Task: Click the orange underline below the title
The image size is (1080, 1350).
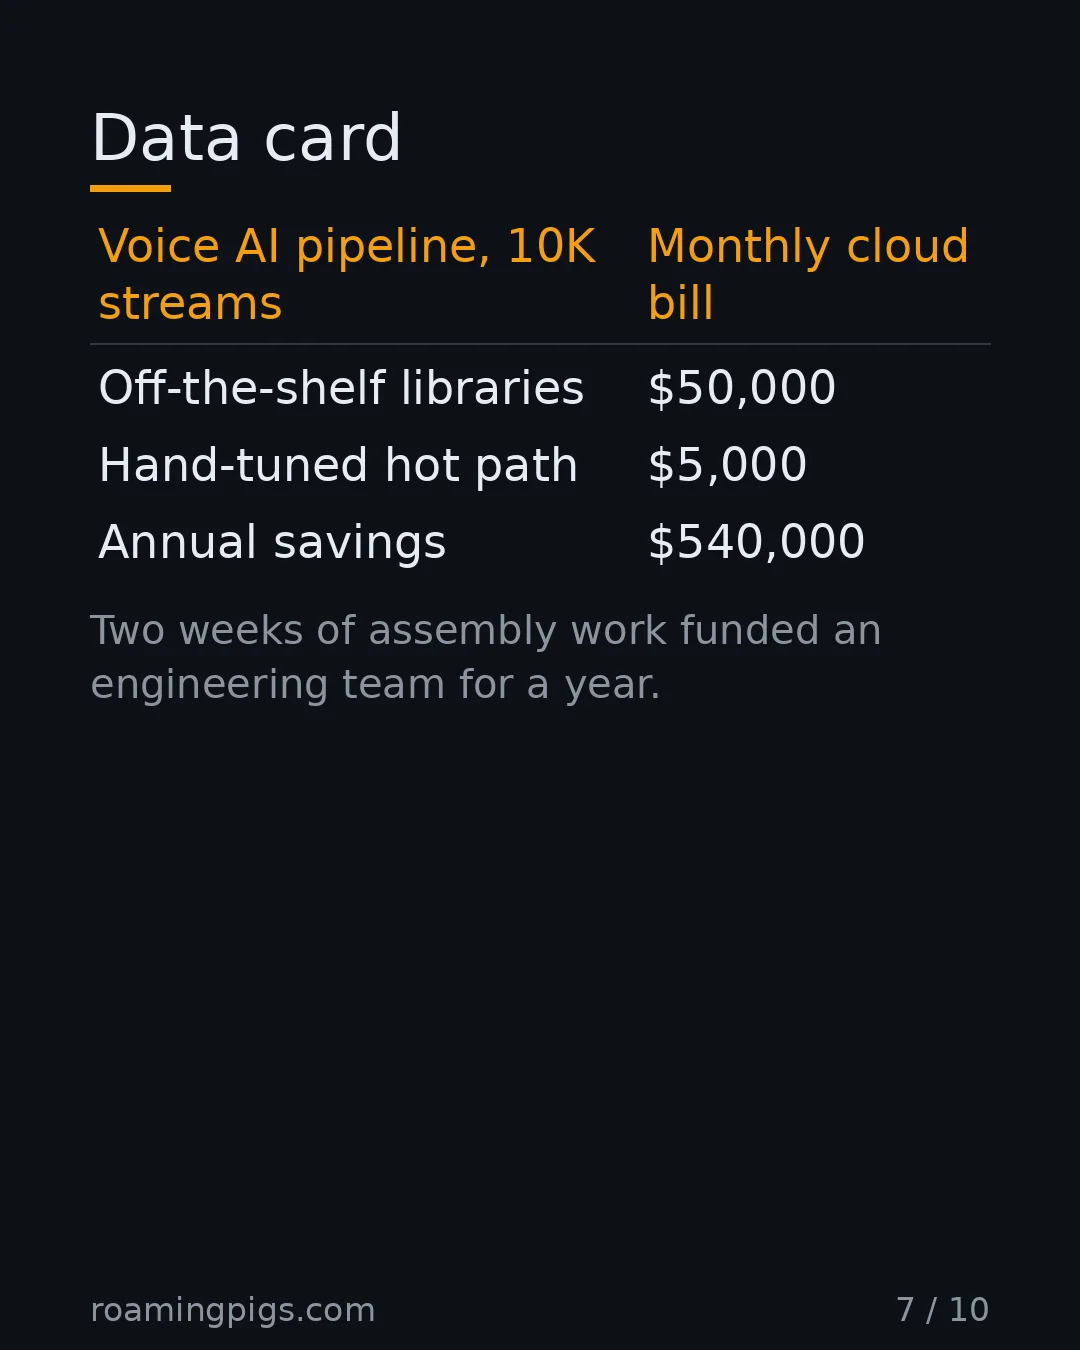Action: click(x=130, y=188)
